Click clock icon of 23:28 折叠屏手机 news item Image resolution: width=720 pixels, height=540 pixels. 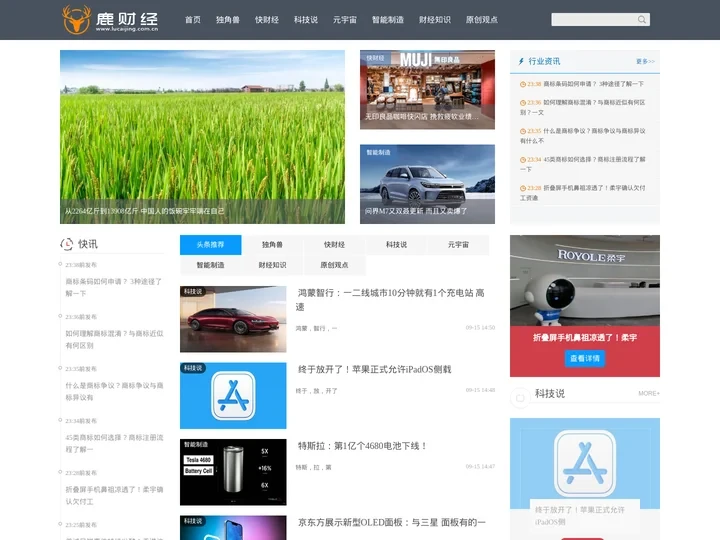click(523, 188)
